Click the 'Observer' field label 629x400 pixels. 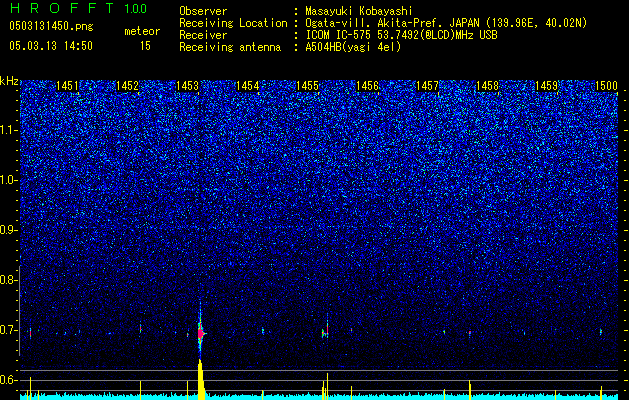pos(203,11)
